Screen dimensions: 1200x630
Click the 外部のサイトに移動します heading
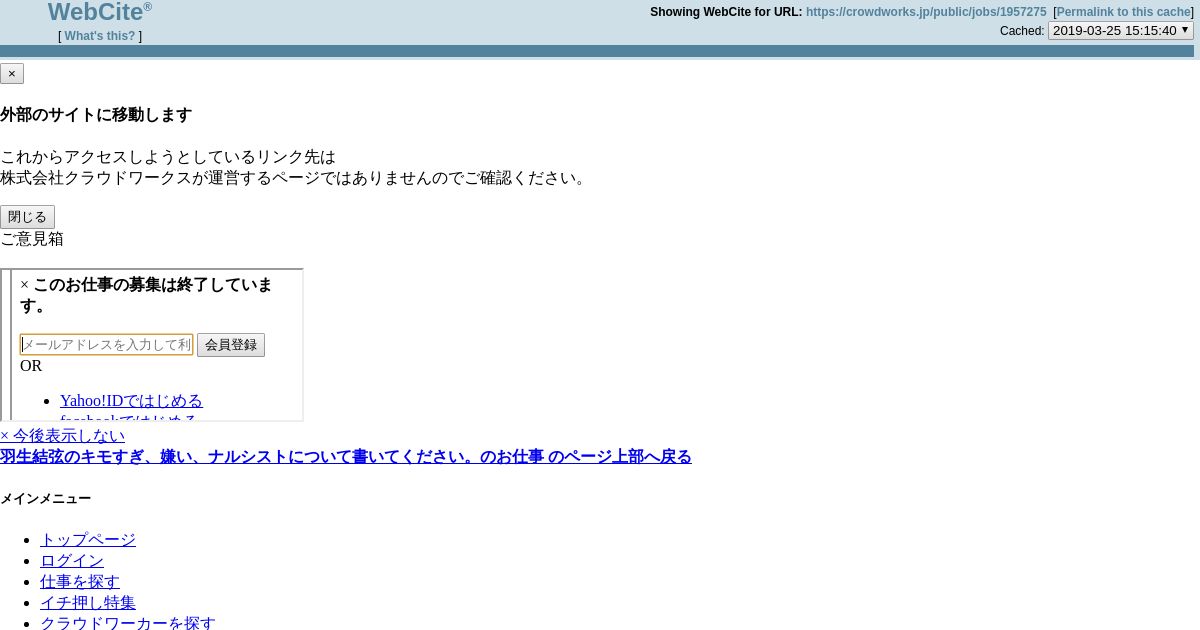(x=96, y=115)
